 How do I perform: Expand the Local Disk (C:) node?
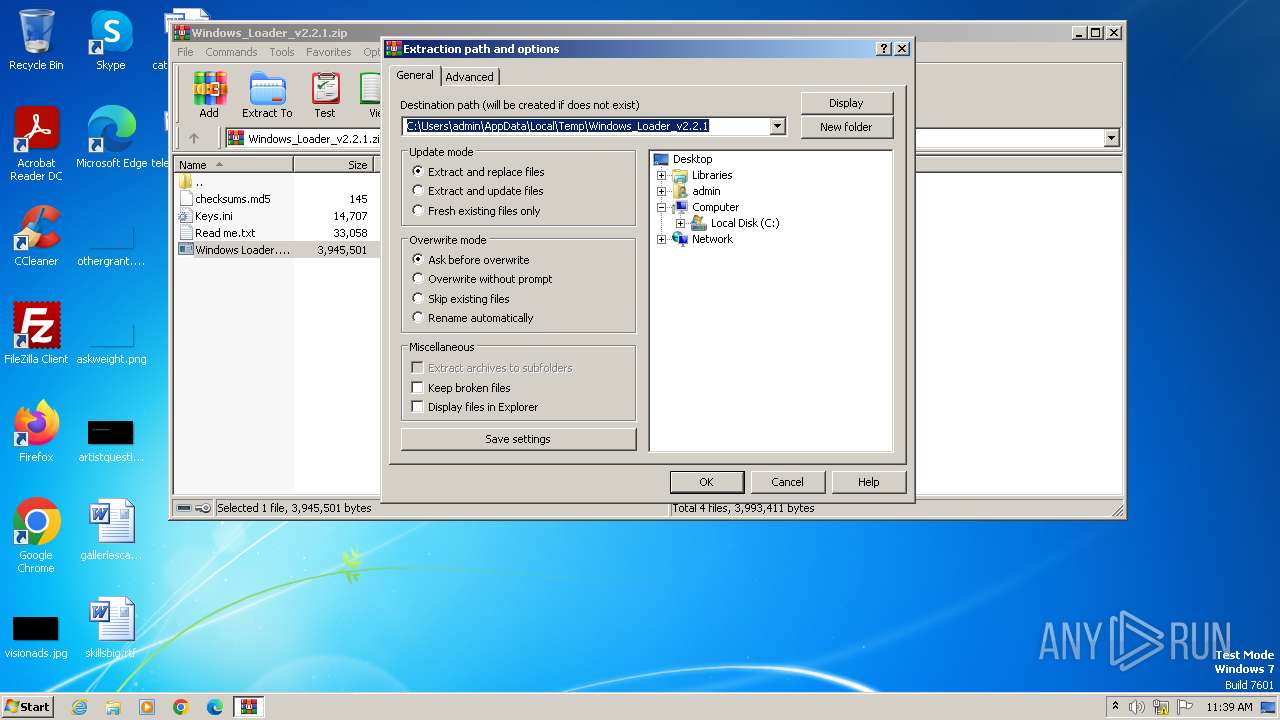[680, 223]
